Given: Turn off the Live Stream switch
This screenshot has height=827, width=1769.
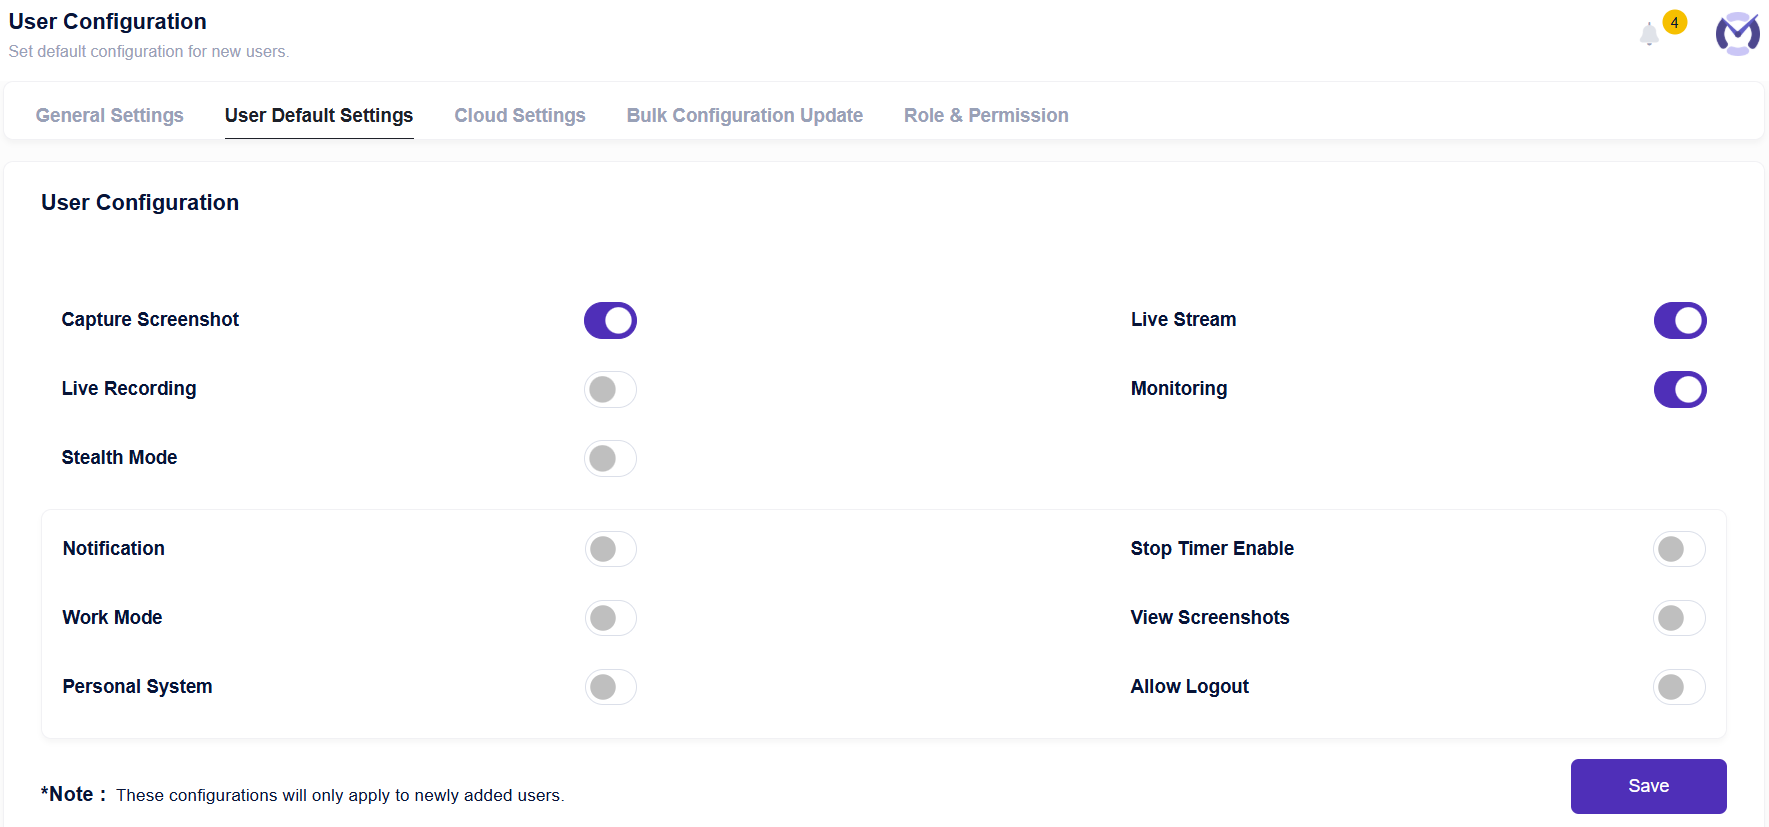Looking at the screenshot, I should tap(1680, 321).
